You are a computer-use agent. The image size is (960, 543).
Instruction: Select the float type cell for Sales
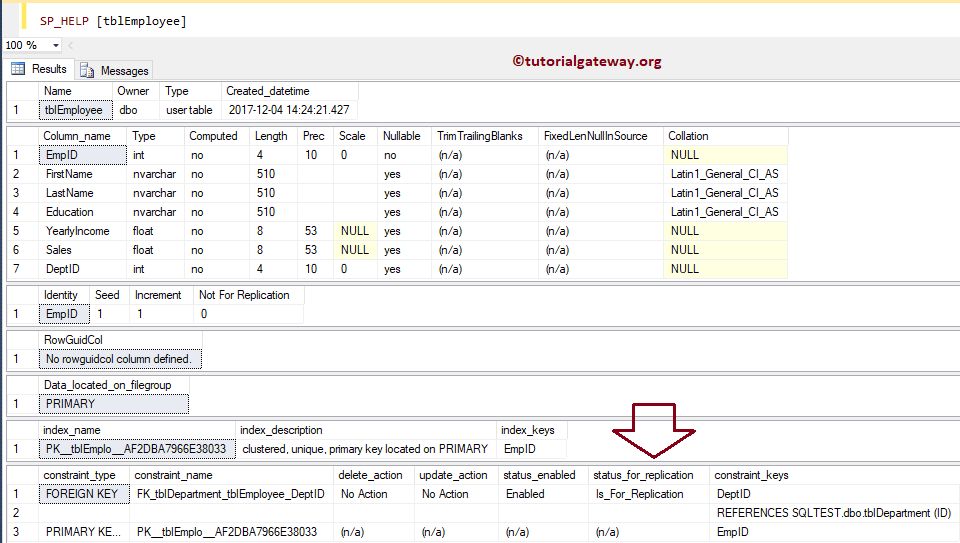coord(156,250)
